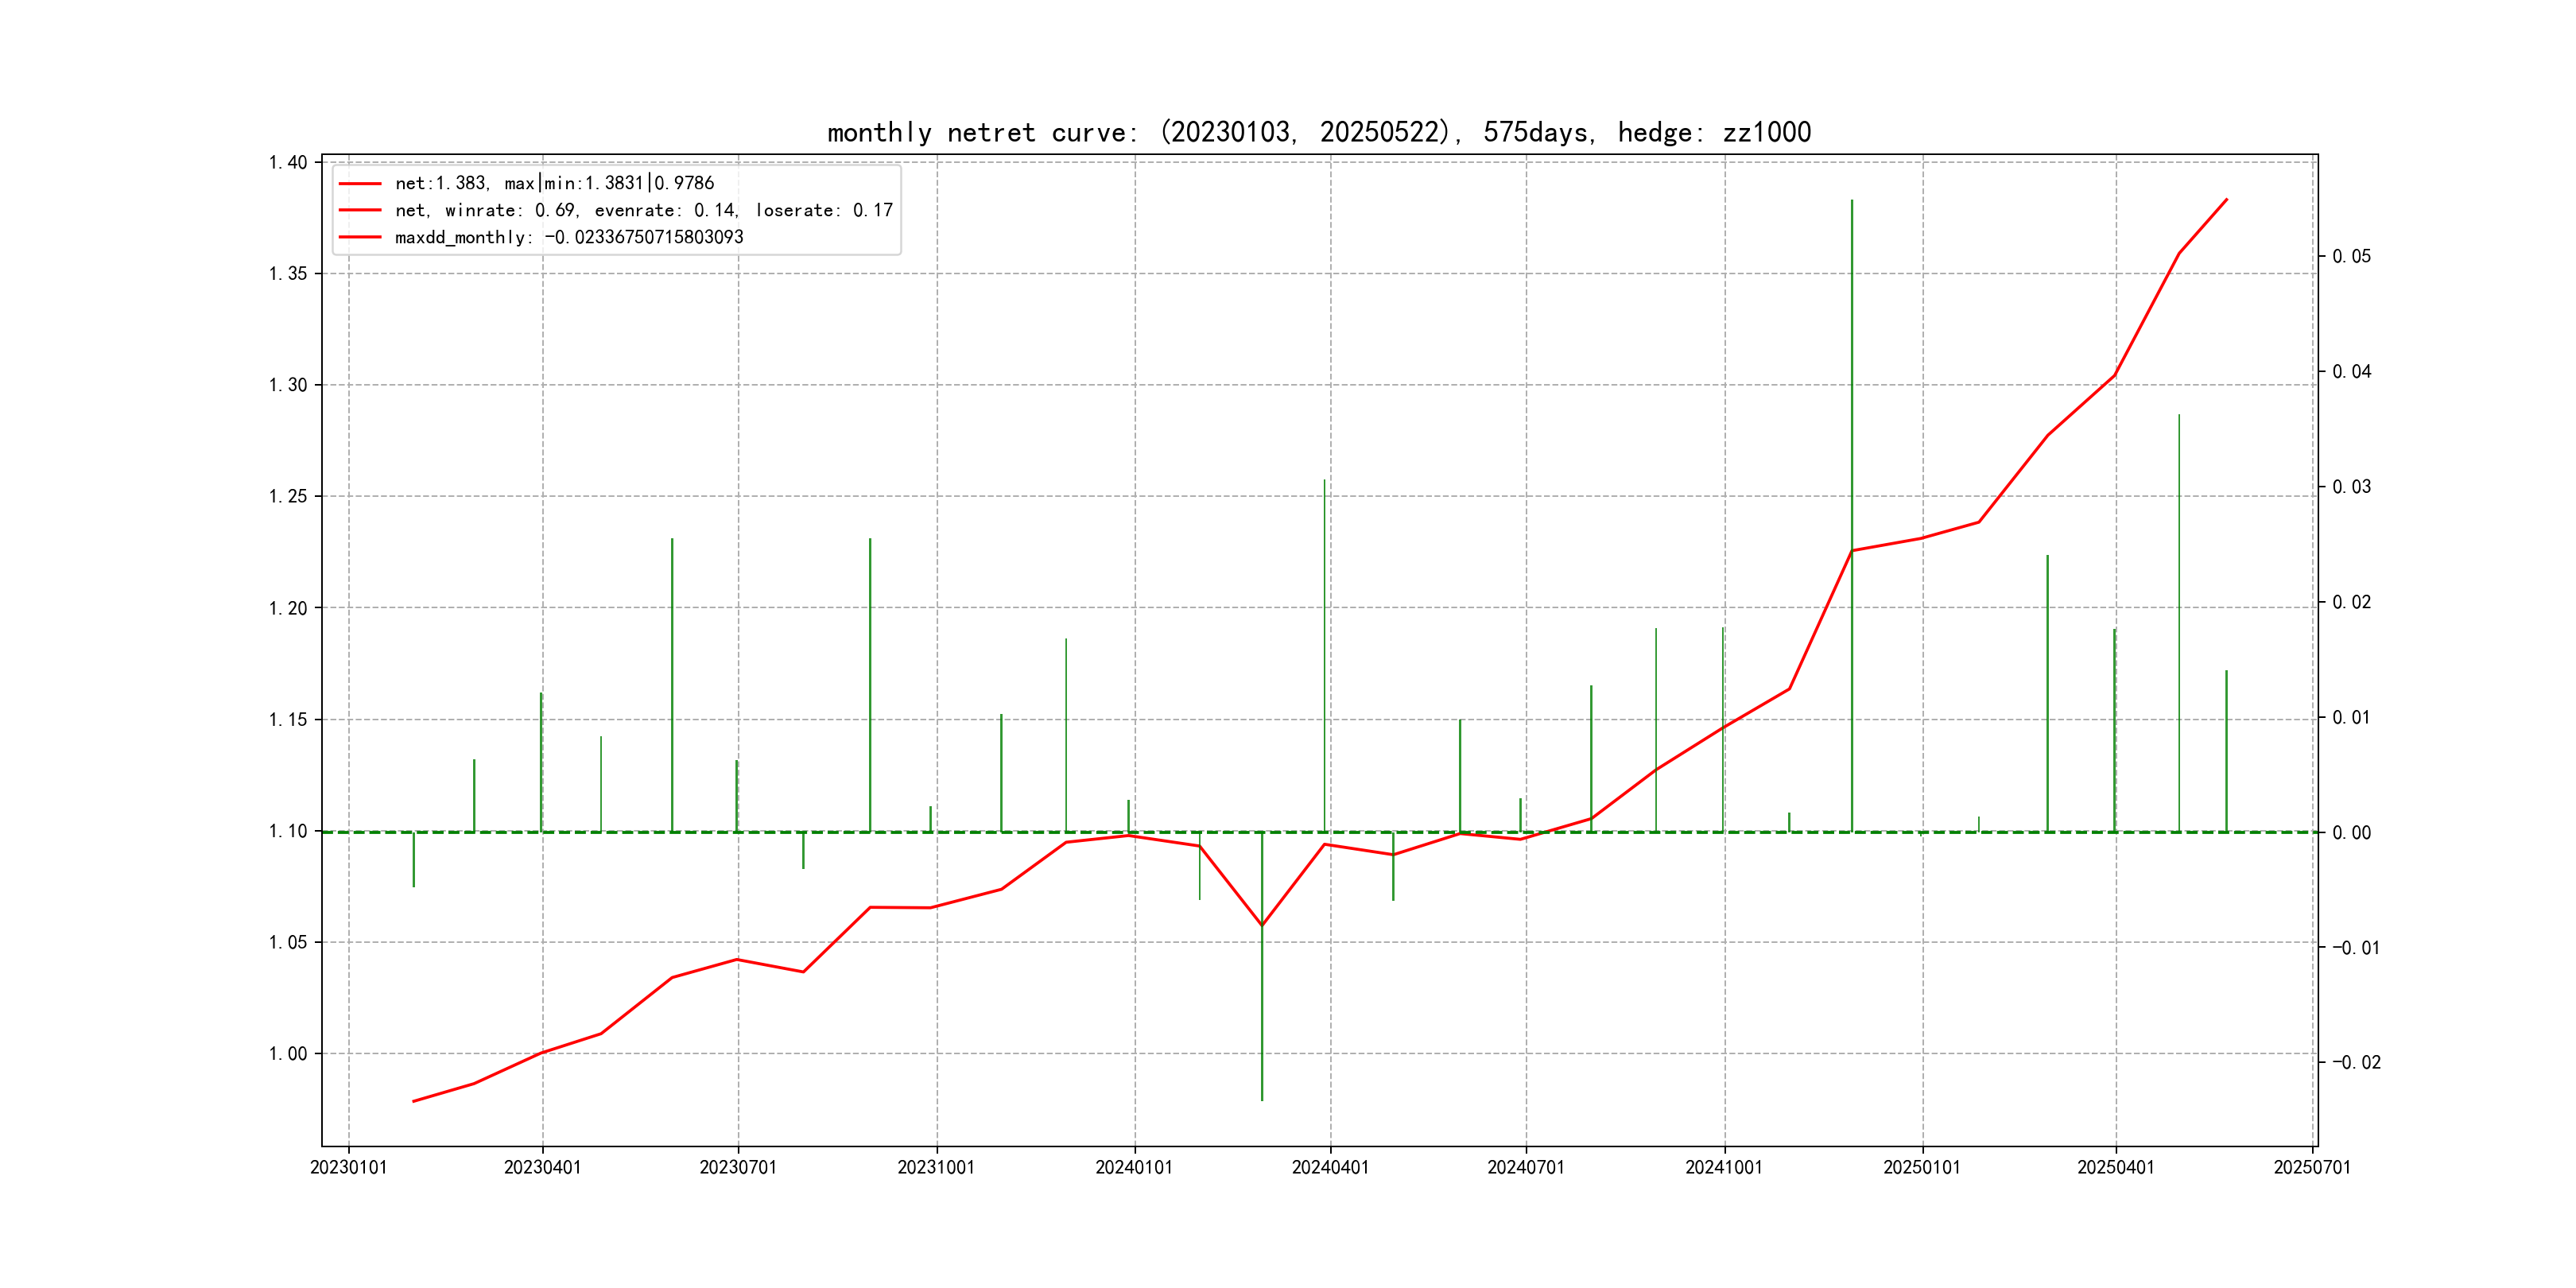Click x-axis label 20240401
The height and width of the screenshot is (1288, 2576).
1330,1167
